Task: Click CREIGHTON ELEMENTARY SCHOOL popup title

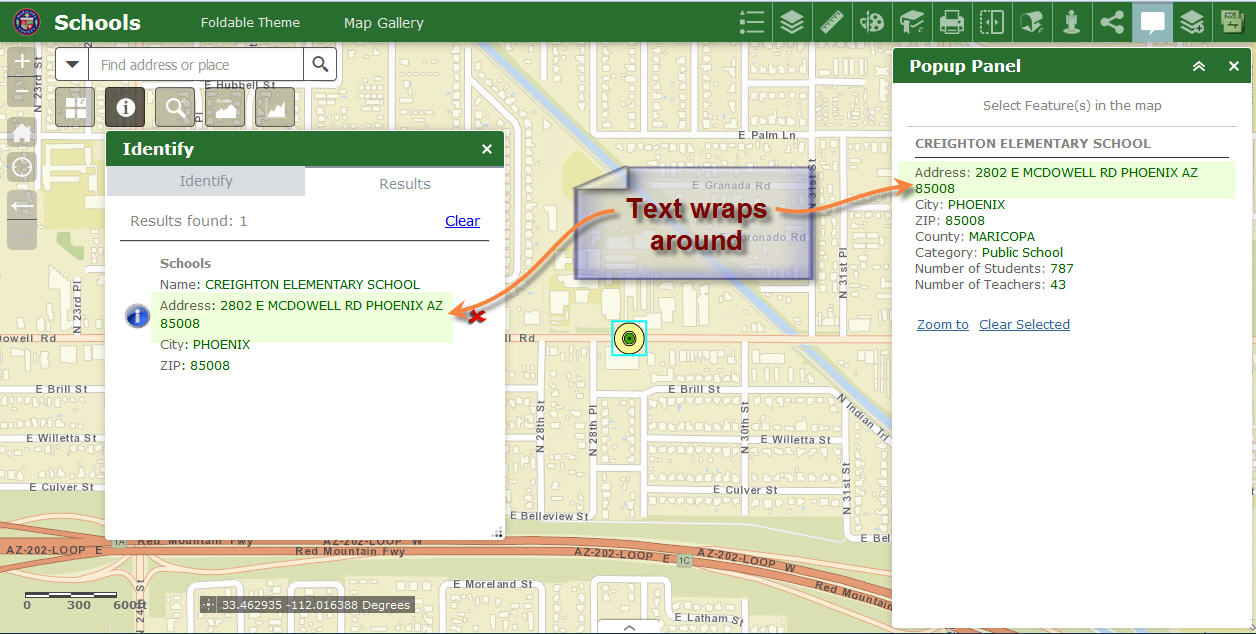Action: pos(1033,143)
